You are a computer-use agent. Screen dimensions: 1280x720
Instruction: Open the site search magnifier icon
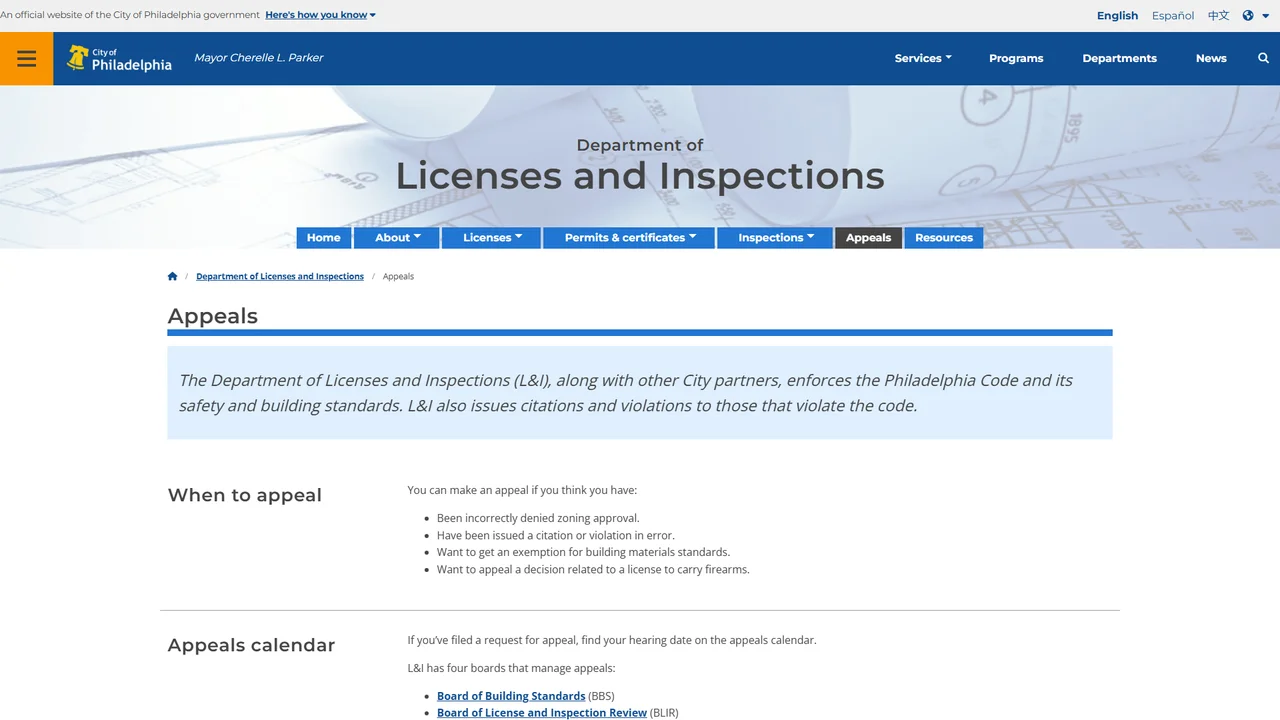[x=1263, y=58]
